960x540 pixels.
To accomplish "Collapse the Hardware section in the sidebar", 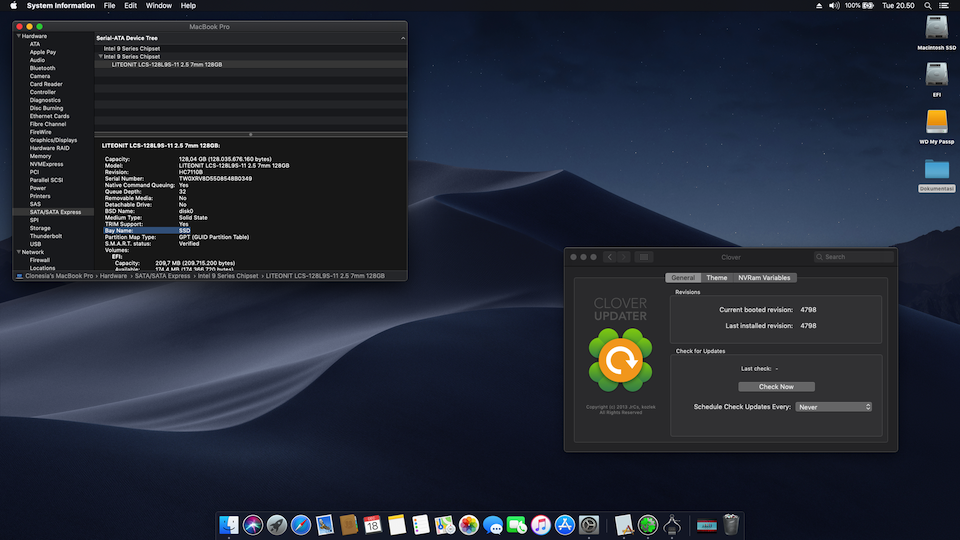I will click(17, 36).
